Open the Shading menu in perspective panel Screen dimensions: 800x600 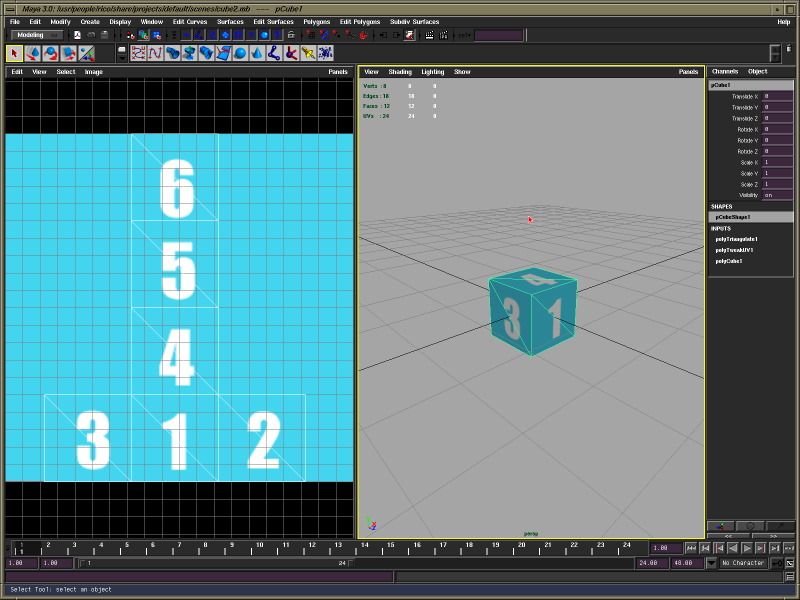[x=400, y=72]
